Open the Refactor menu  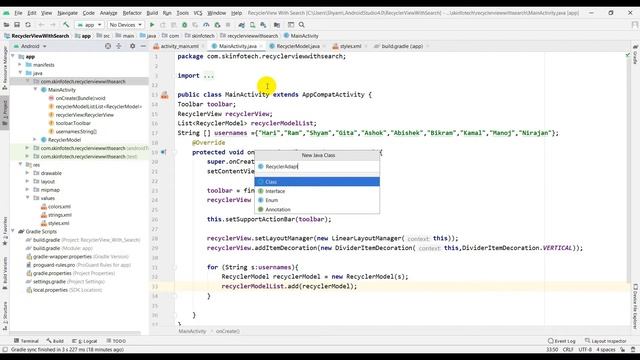(x=132, y=13)
